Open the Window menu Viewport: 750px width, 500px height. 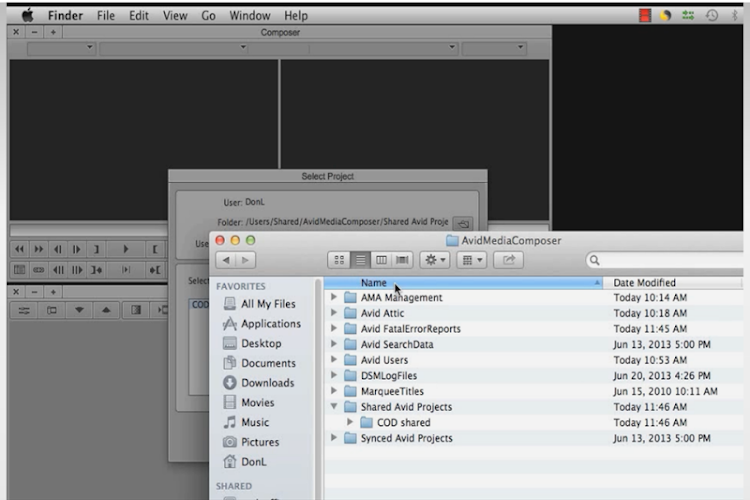click(x=249, y=16)
